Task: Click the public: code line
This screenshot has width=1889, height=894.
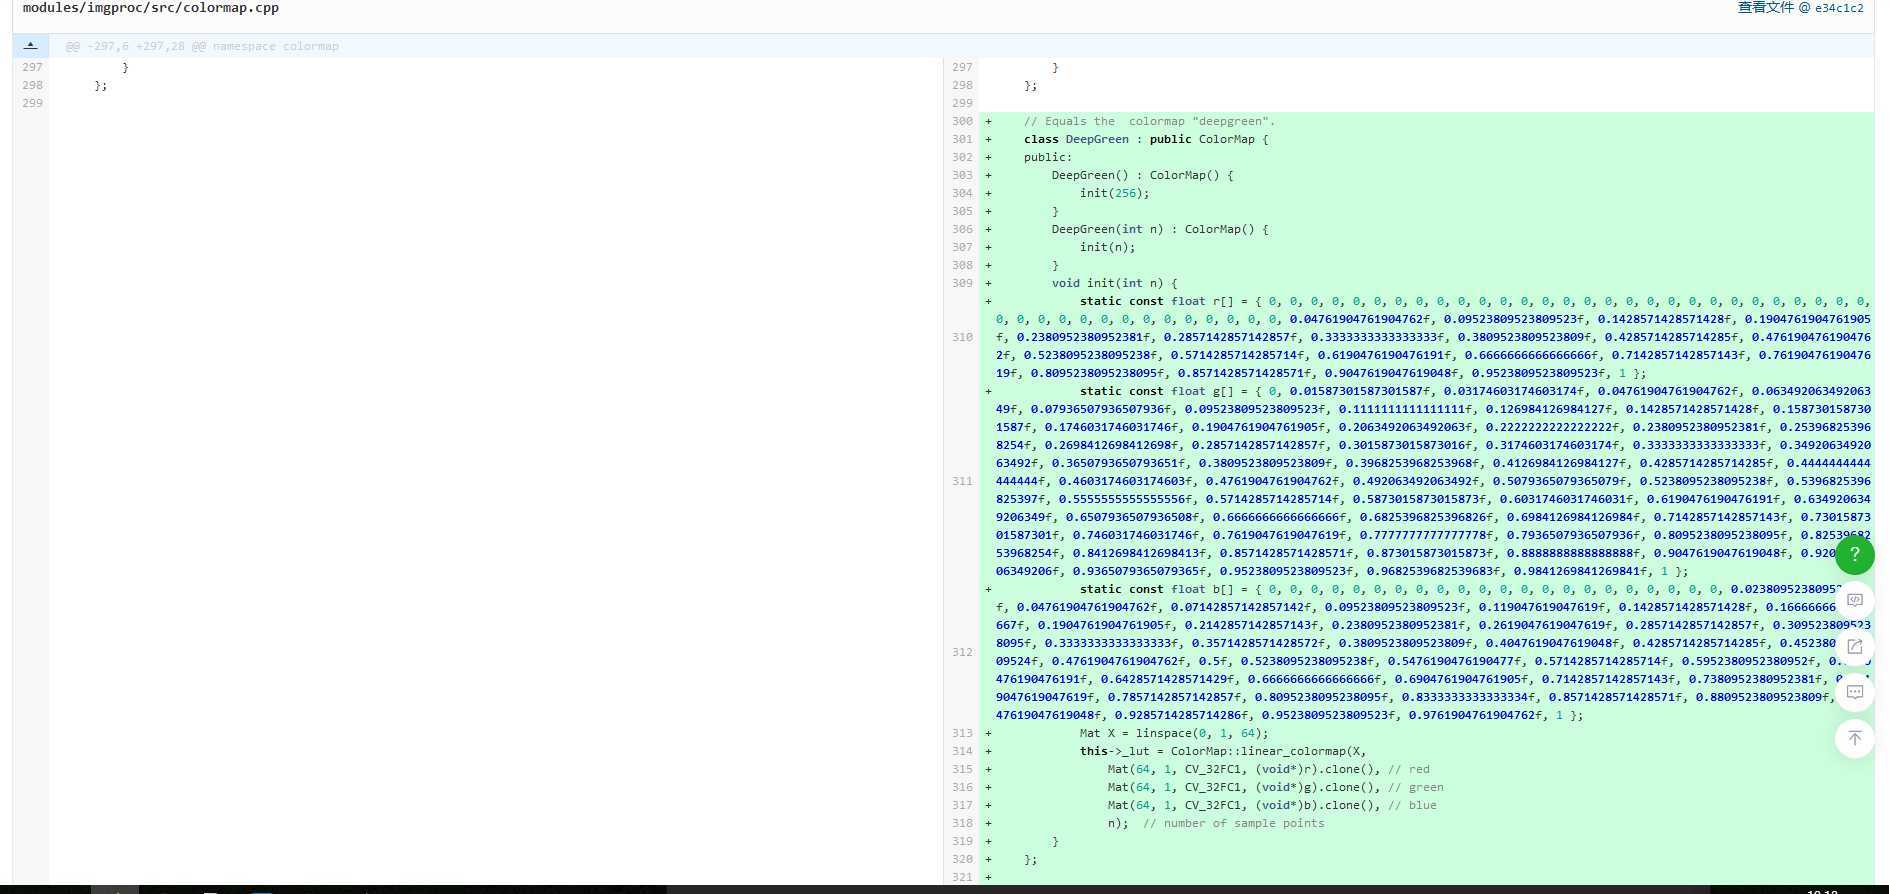Action: (x=1047, y=157)
